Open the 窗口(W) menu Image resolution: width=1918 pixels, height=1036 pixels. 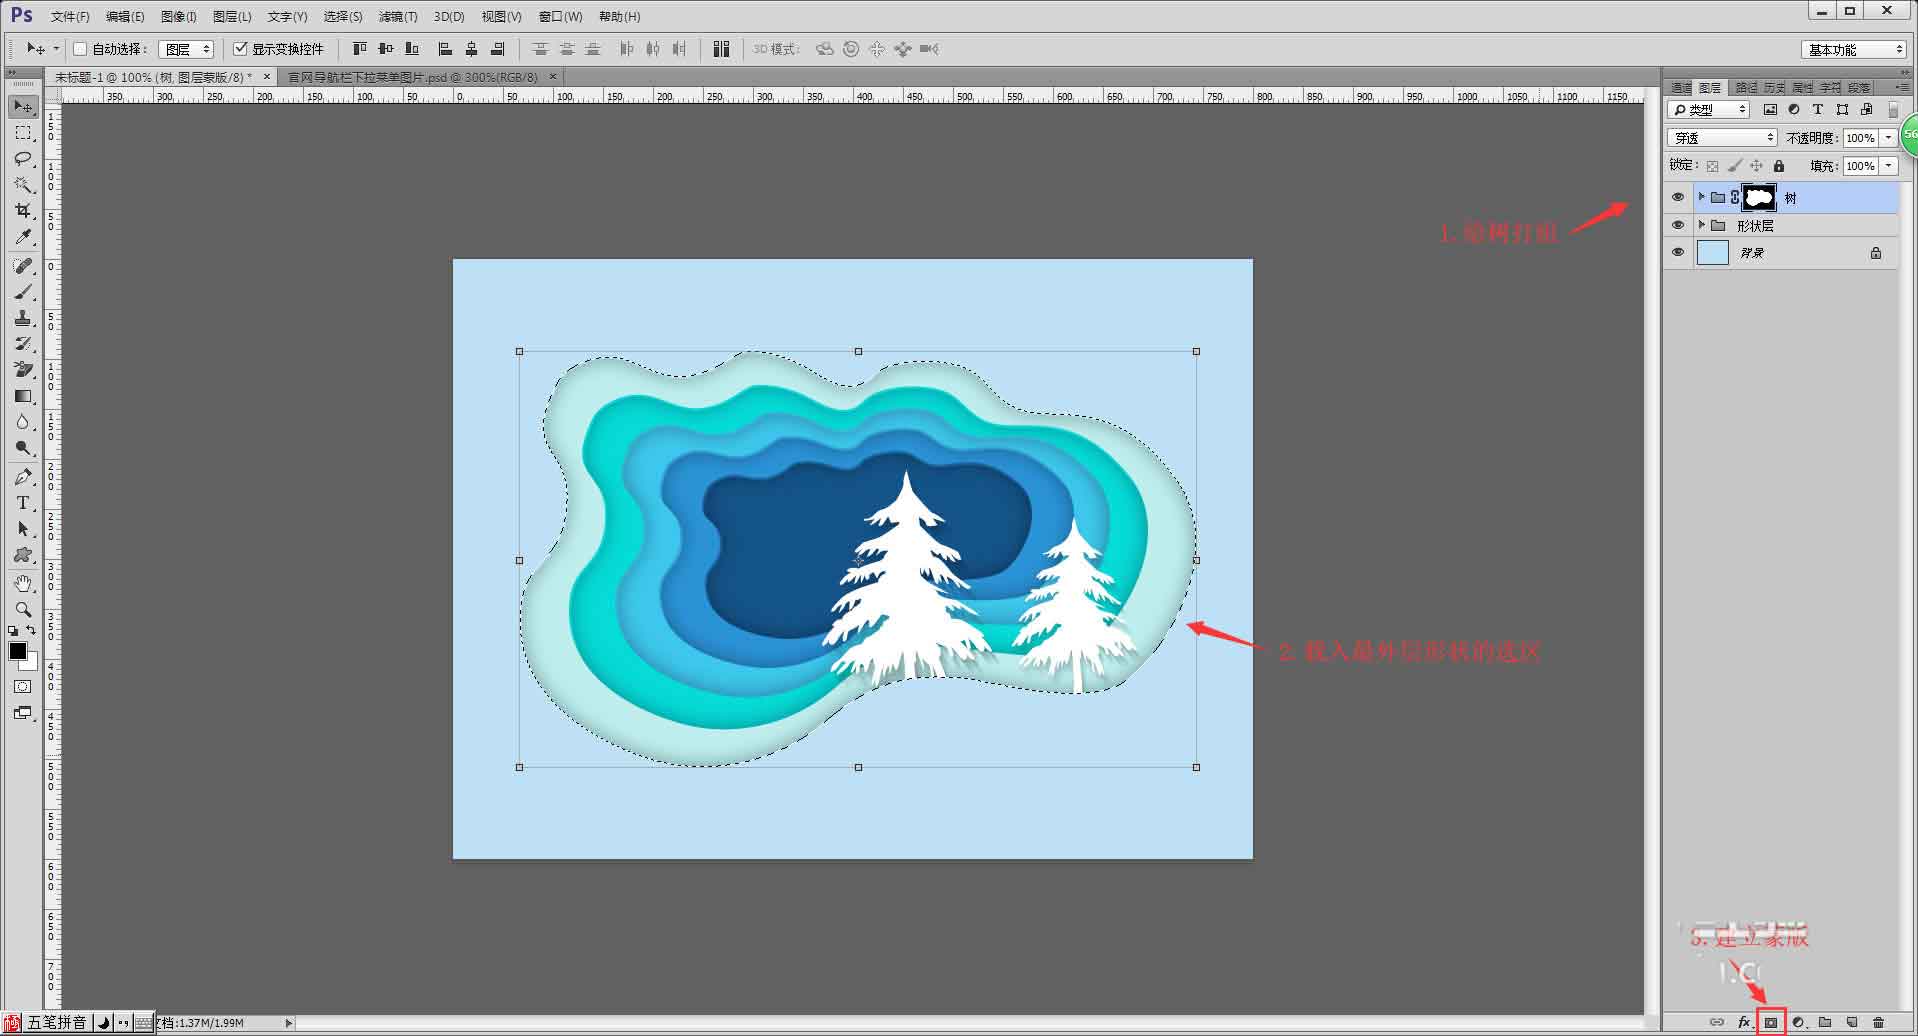pyautogui.click(x=560, y=17)
